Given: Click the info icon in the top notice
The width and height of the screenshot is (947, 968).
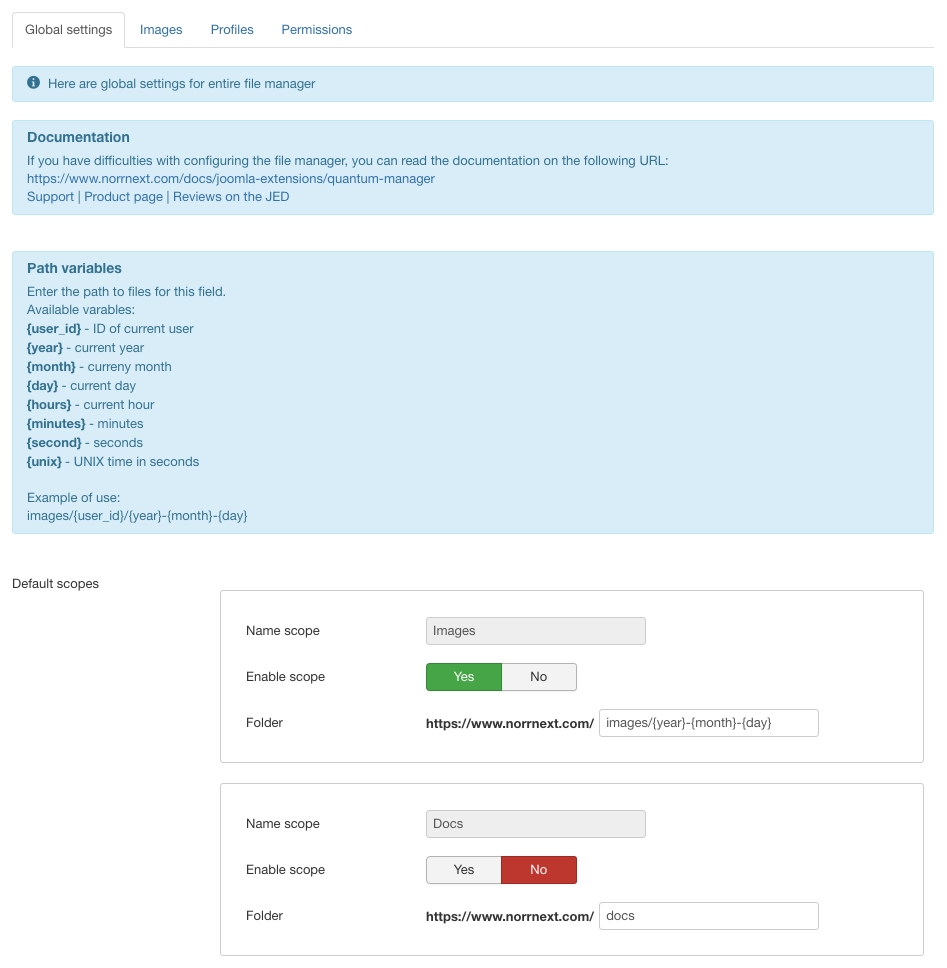Looking at the screenshot, I should [x=34, y=83].
